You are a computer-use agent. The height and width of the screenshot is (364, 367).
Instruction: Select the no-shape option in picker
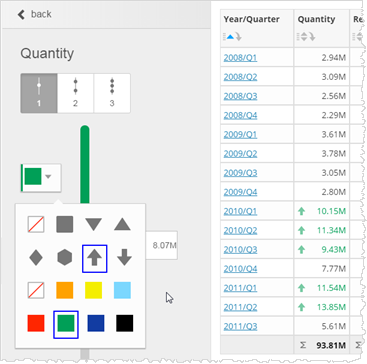[x=36, y=224]
